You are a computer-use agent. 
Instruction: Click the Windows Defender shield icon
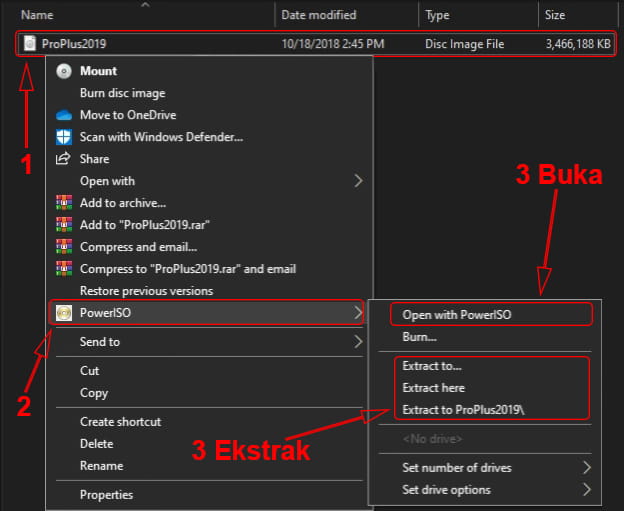coord(64,137)
